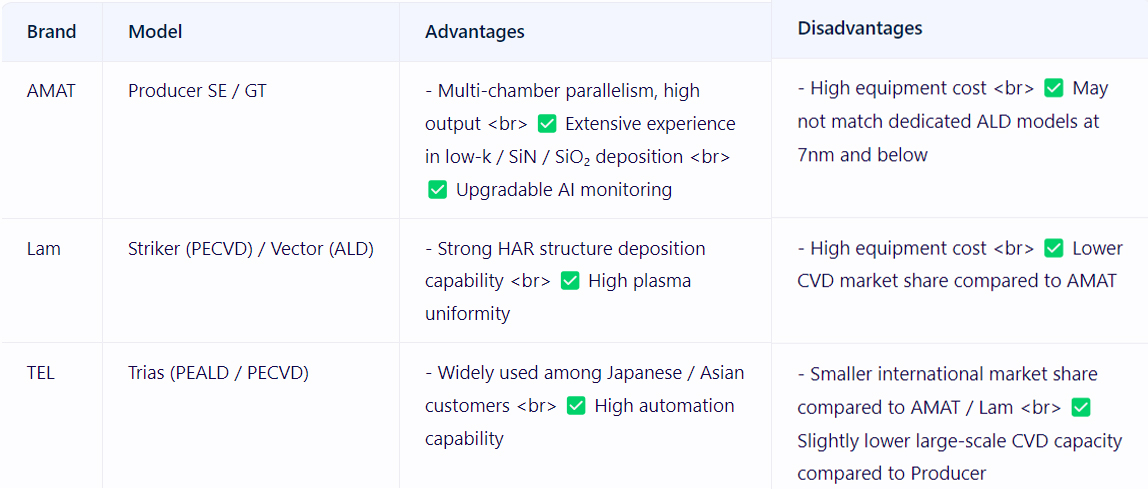Click checkmark before Lower CVD market share
The image size is (1148, 489).
pyautogui.click(x=1054, y=248)
